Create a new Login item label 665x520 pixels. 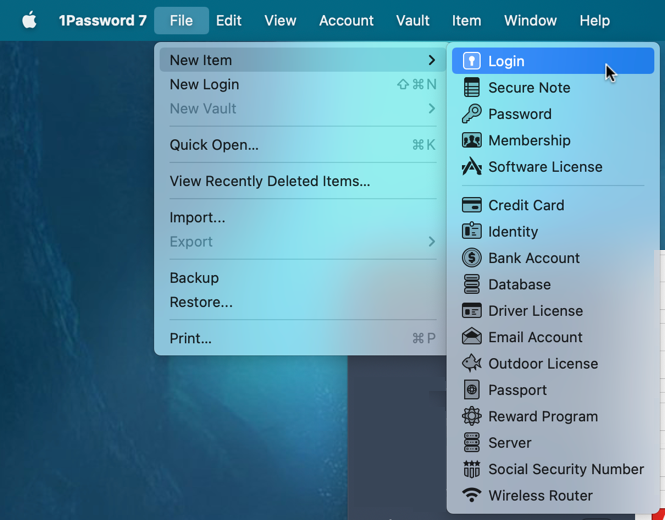click(506, 62)
